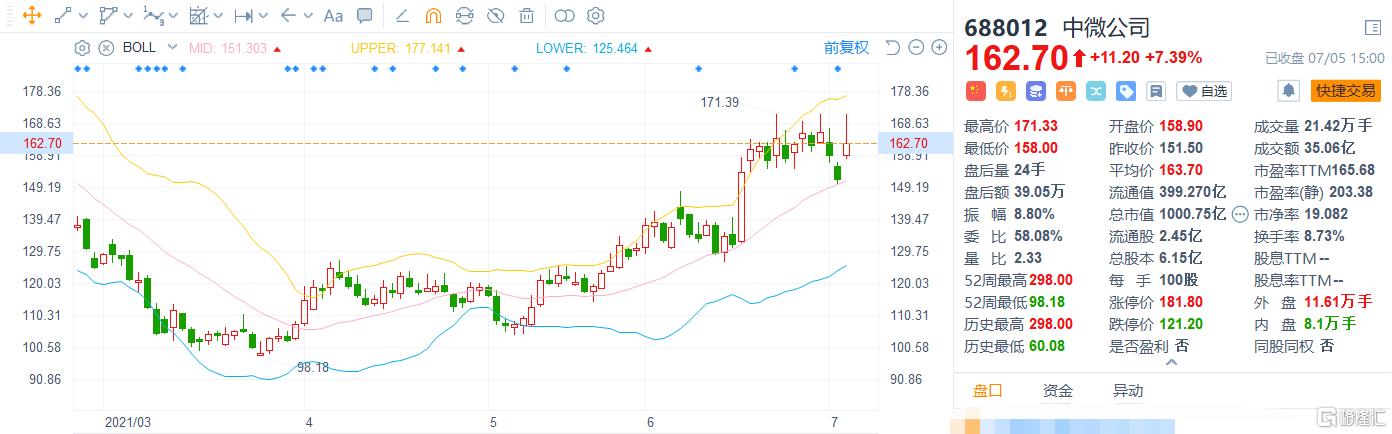The image size is (1392, 434).
Task: Click the BOLL LOWER value 125.464
Action: 617,47
